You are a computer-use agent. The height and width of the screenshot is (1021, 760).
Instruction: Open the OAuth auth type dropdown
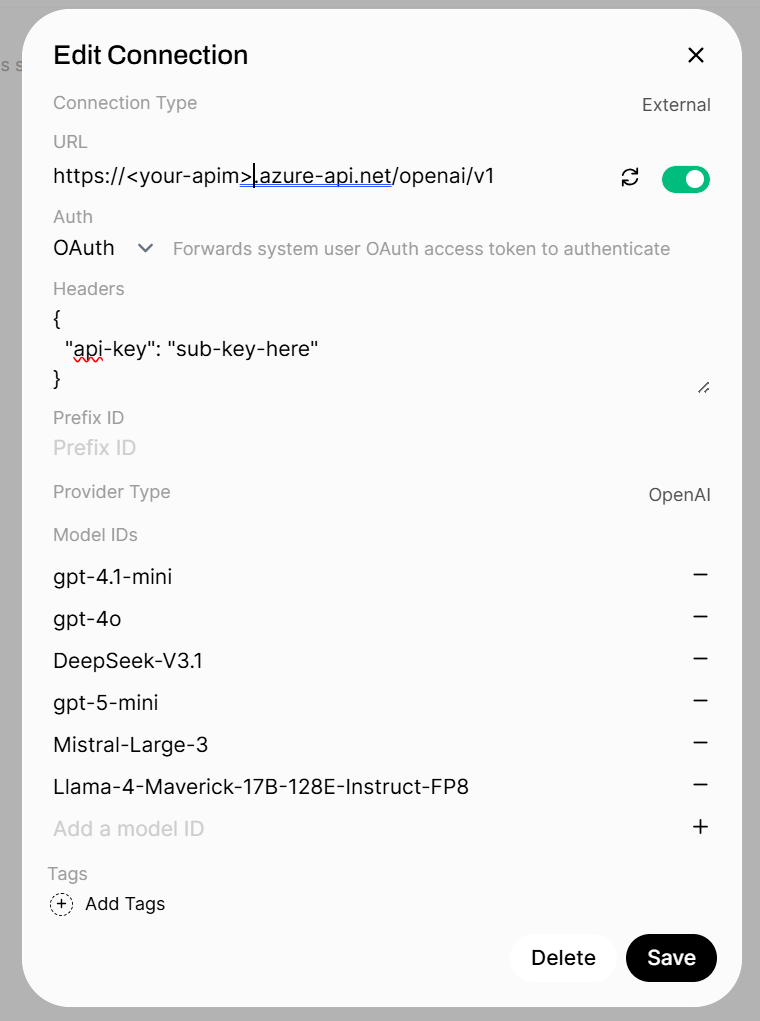point(103,248)
